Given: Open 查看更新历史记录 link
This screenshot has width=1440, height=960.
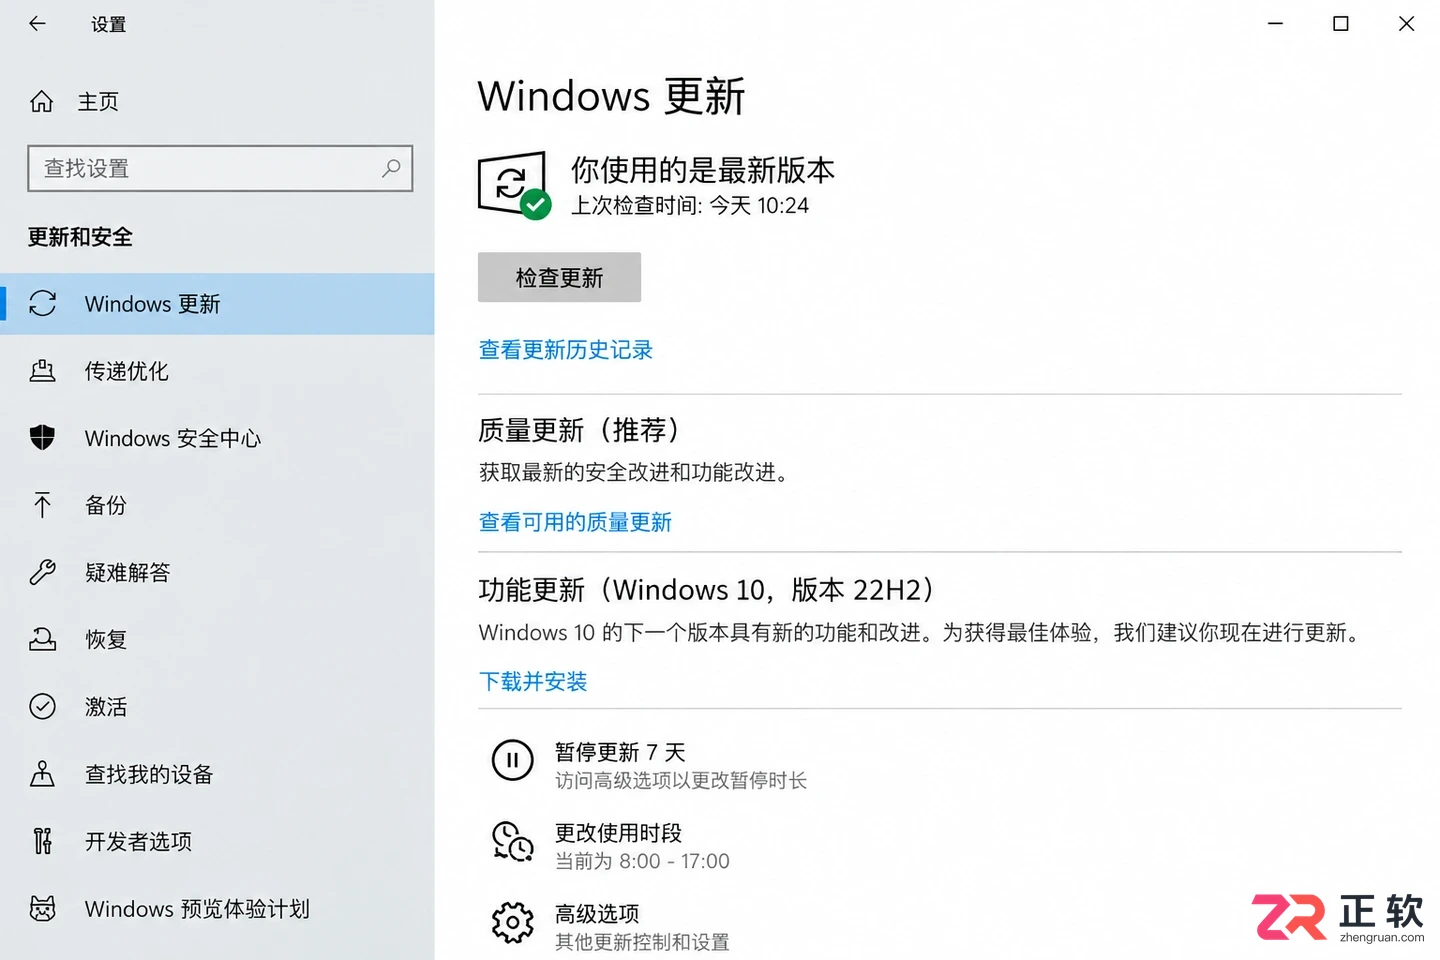Looking at the screenshot, I should click(x=565, y=349).
